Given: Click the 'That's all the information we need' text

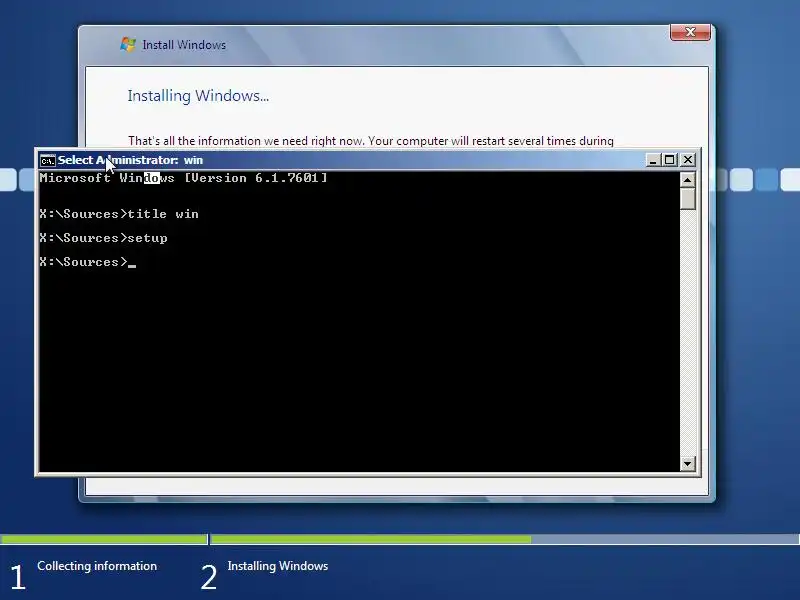Looking at the screenshot, I should coord(370,141).
